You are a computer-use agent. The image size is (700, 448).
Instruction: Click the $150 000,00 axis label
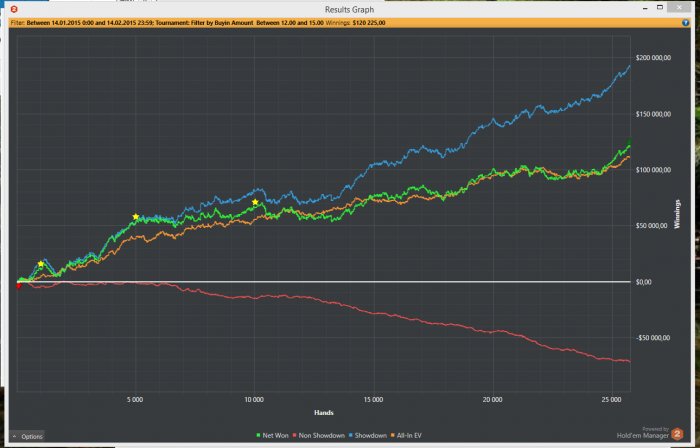pos(653,114)
